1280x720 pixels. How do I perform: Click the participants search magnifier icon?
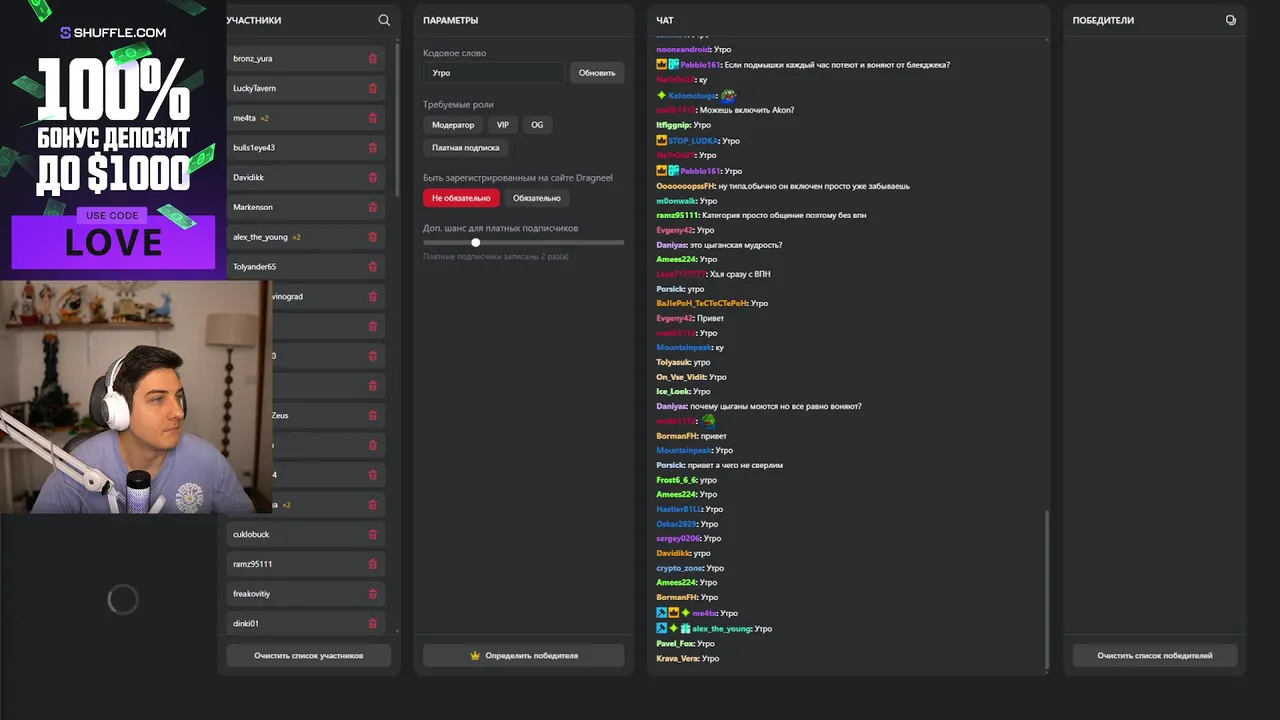click(x=384, y=20)
